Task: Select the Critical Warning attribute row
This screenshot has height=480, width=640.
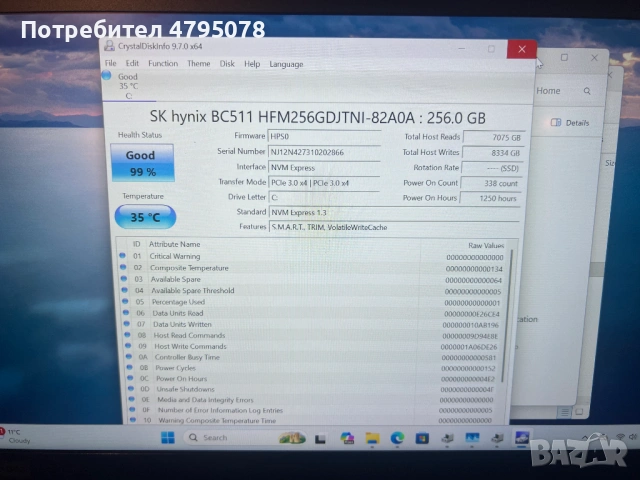Action: click(x=312, y=257)
